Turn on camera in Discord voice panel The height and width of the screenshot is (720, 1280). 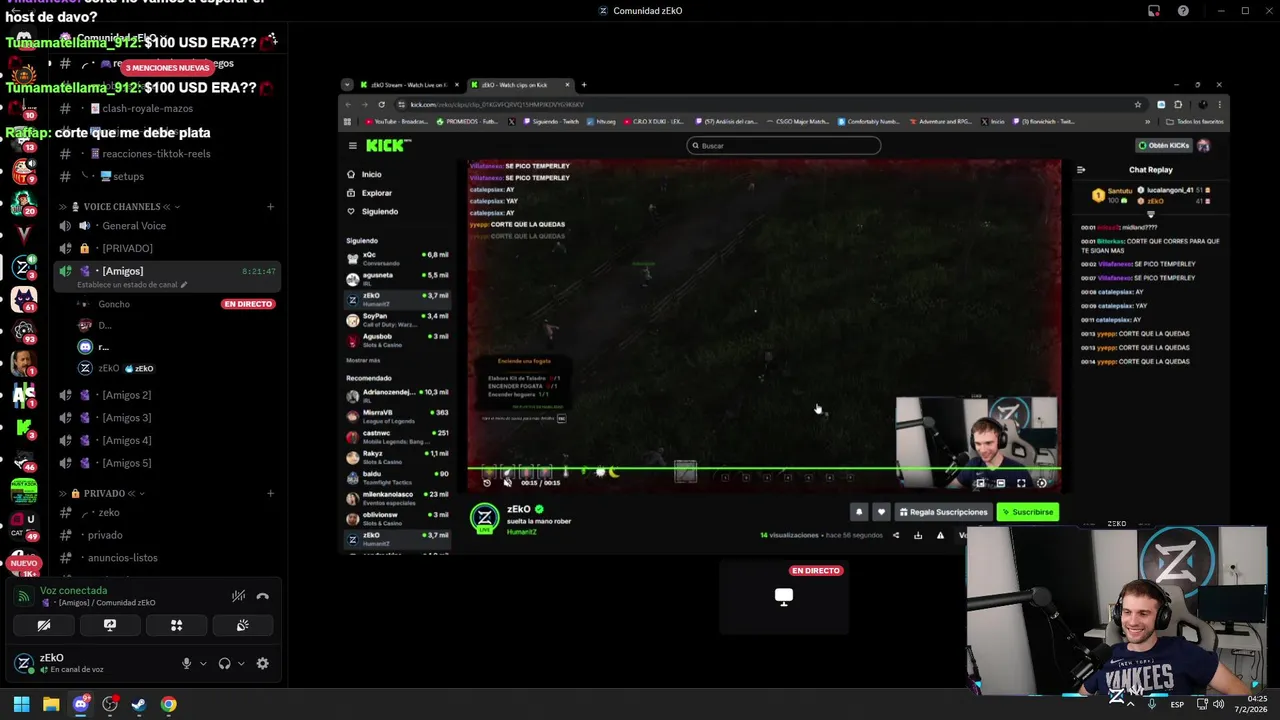44,625
